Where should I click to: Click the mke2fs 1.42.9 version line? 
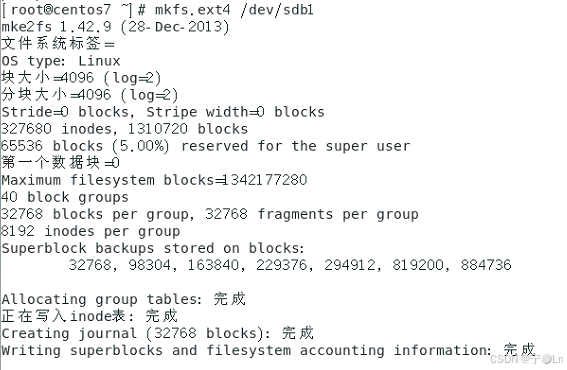coord(115,27)
